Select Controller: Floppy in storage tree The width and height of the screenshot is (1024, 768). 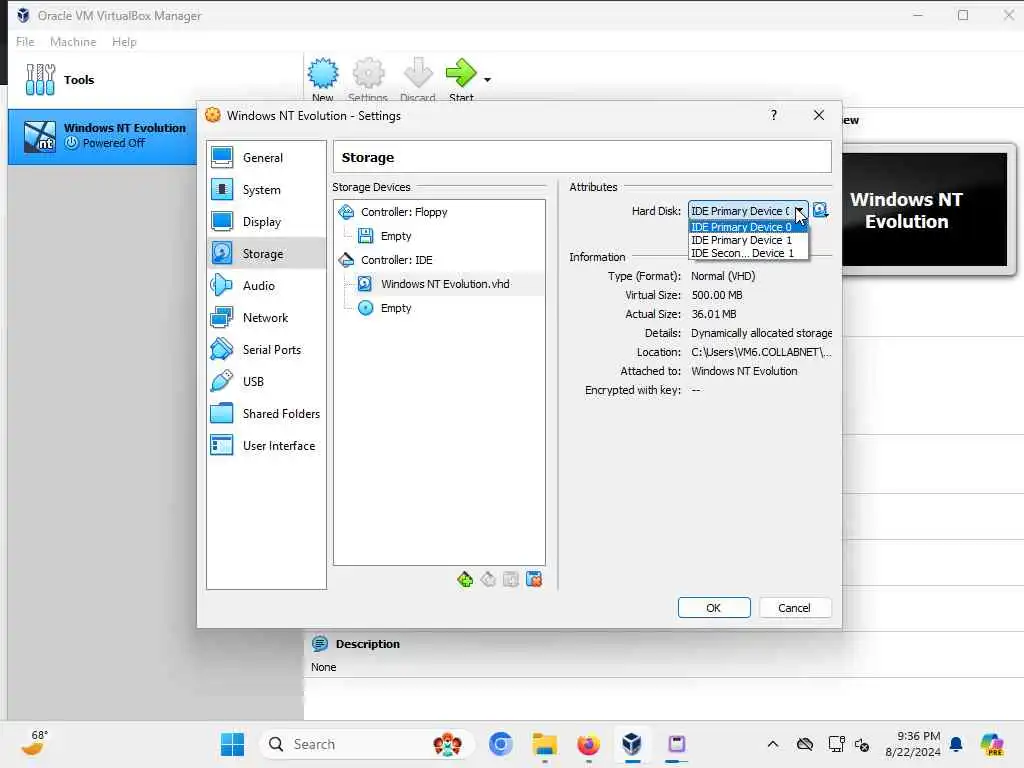pos(439,212)
